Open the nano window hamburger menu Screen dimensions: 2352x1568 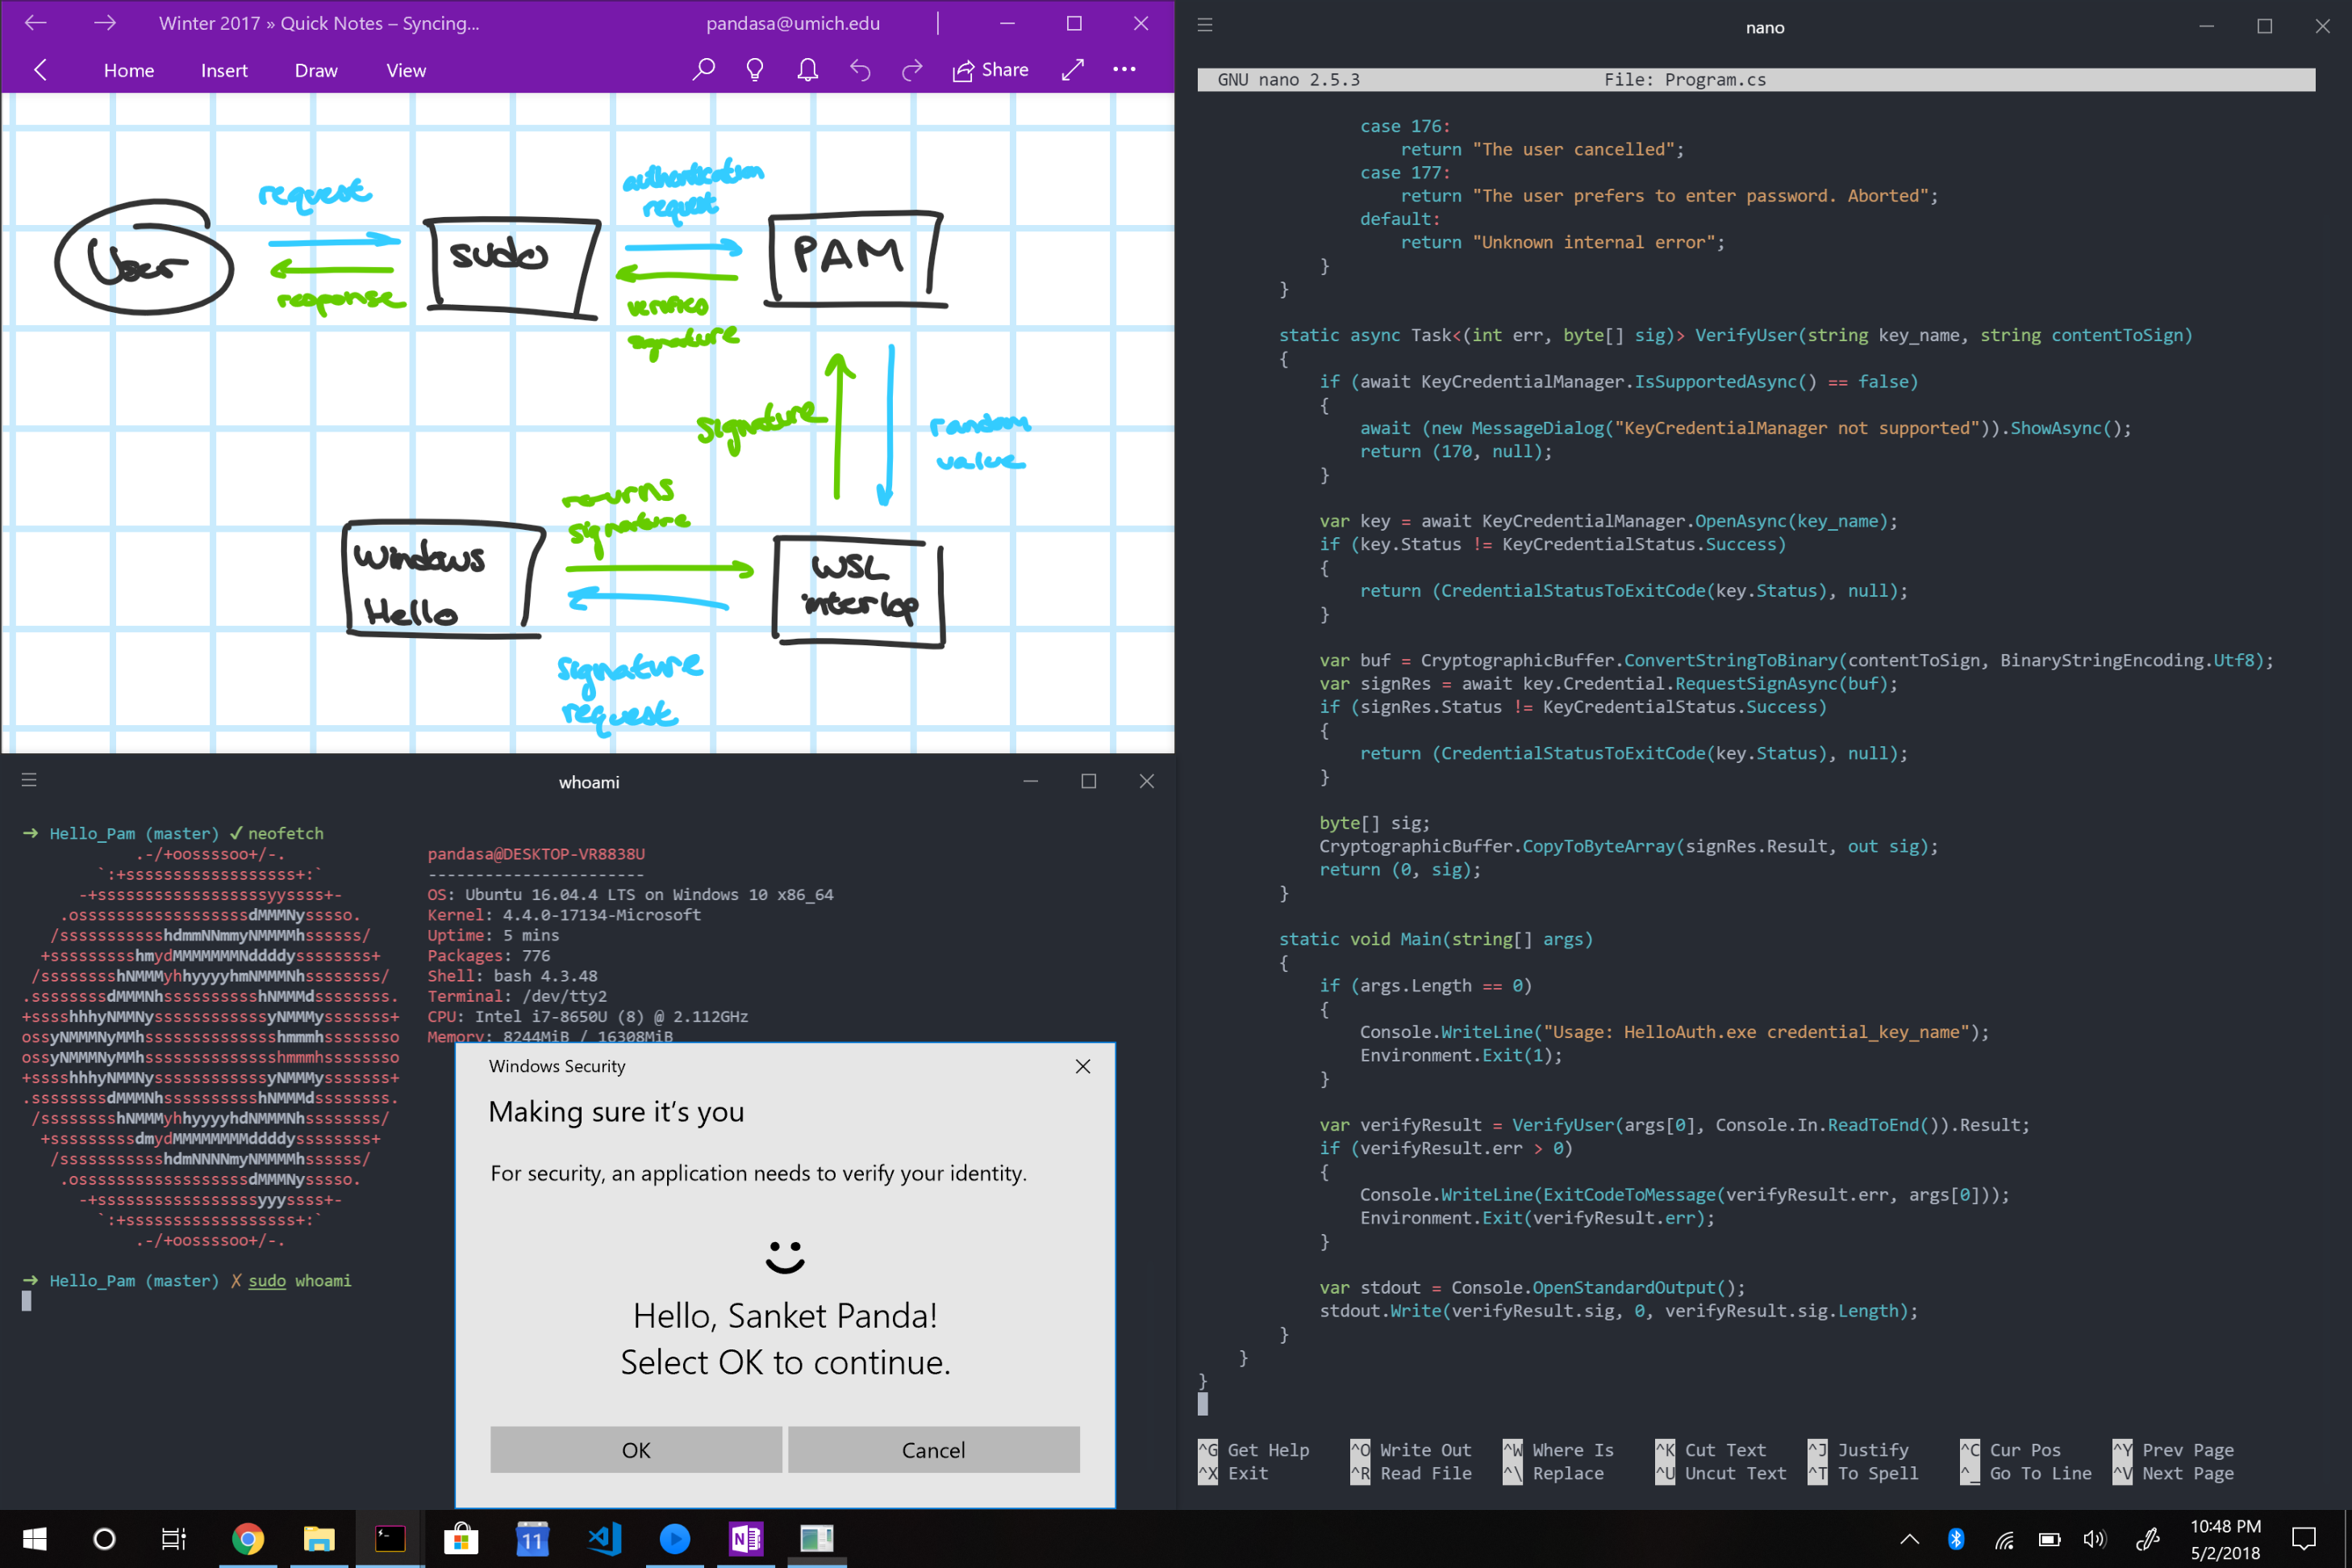pyautogui.click(x=1205, y=25)
